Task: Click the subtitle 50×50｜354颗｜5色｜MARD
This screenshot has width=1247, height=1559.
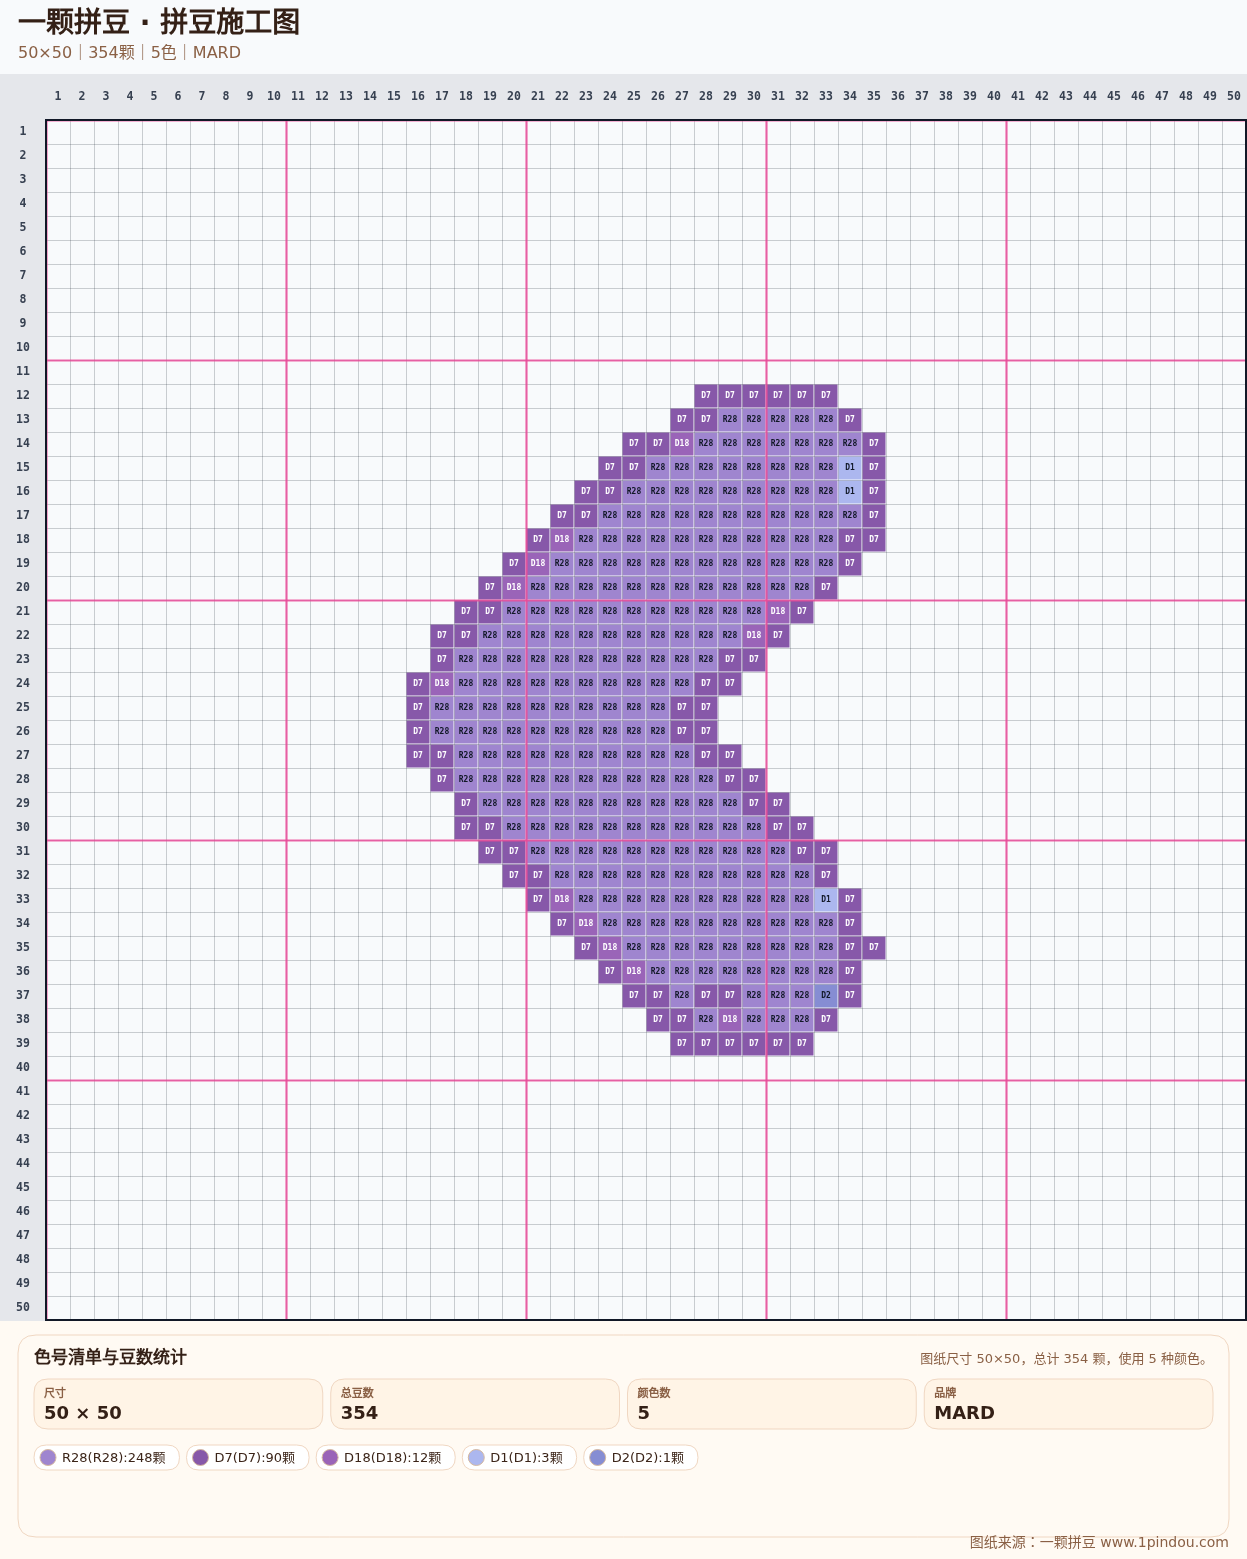Action: tap(129, 52)
